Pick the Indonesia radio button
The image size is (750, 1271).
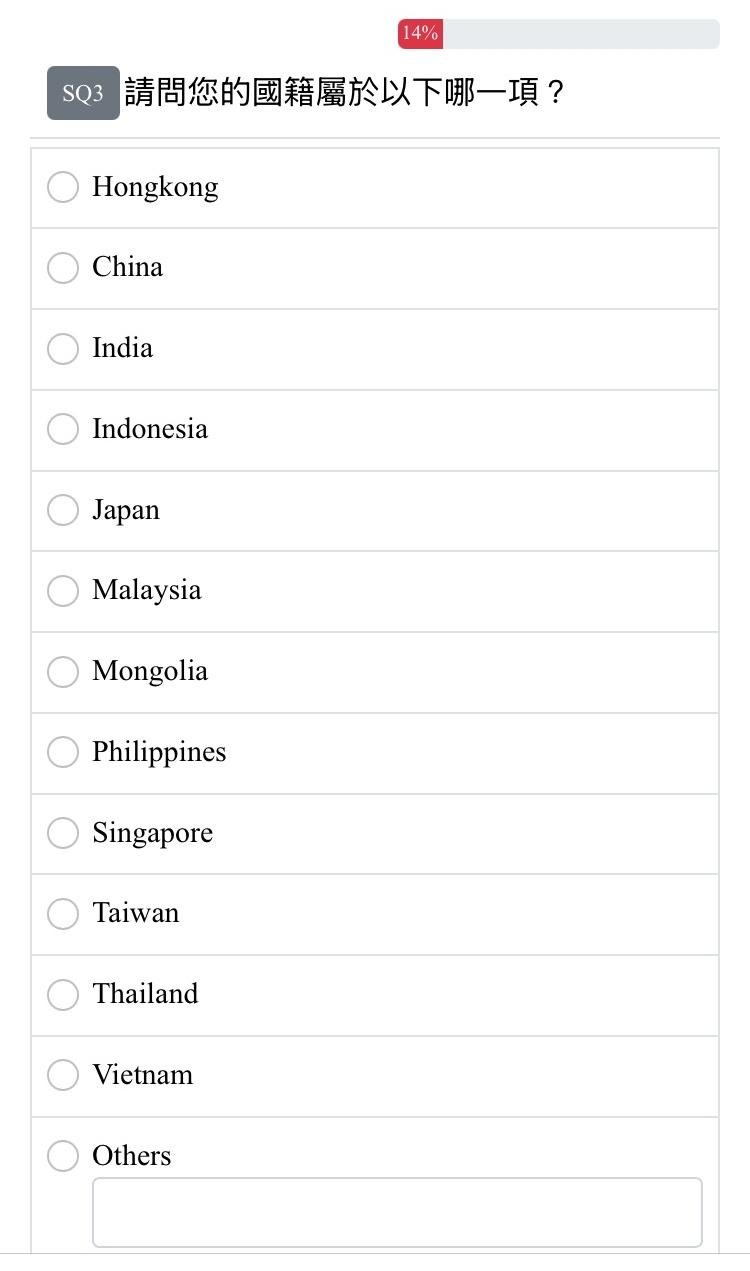(63, 429)
